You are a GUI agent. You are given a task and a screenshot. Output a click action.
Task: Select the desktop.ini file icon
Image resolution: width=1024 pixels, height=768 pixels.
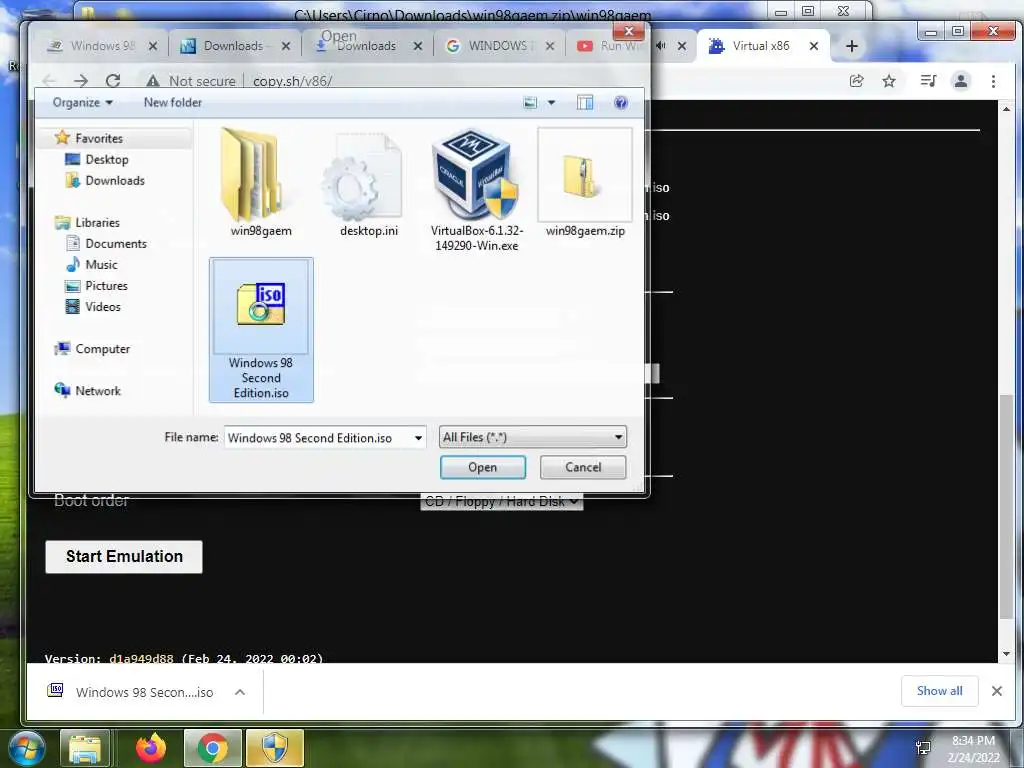click(x=362, y=178)
